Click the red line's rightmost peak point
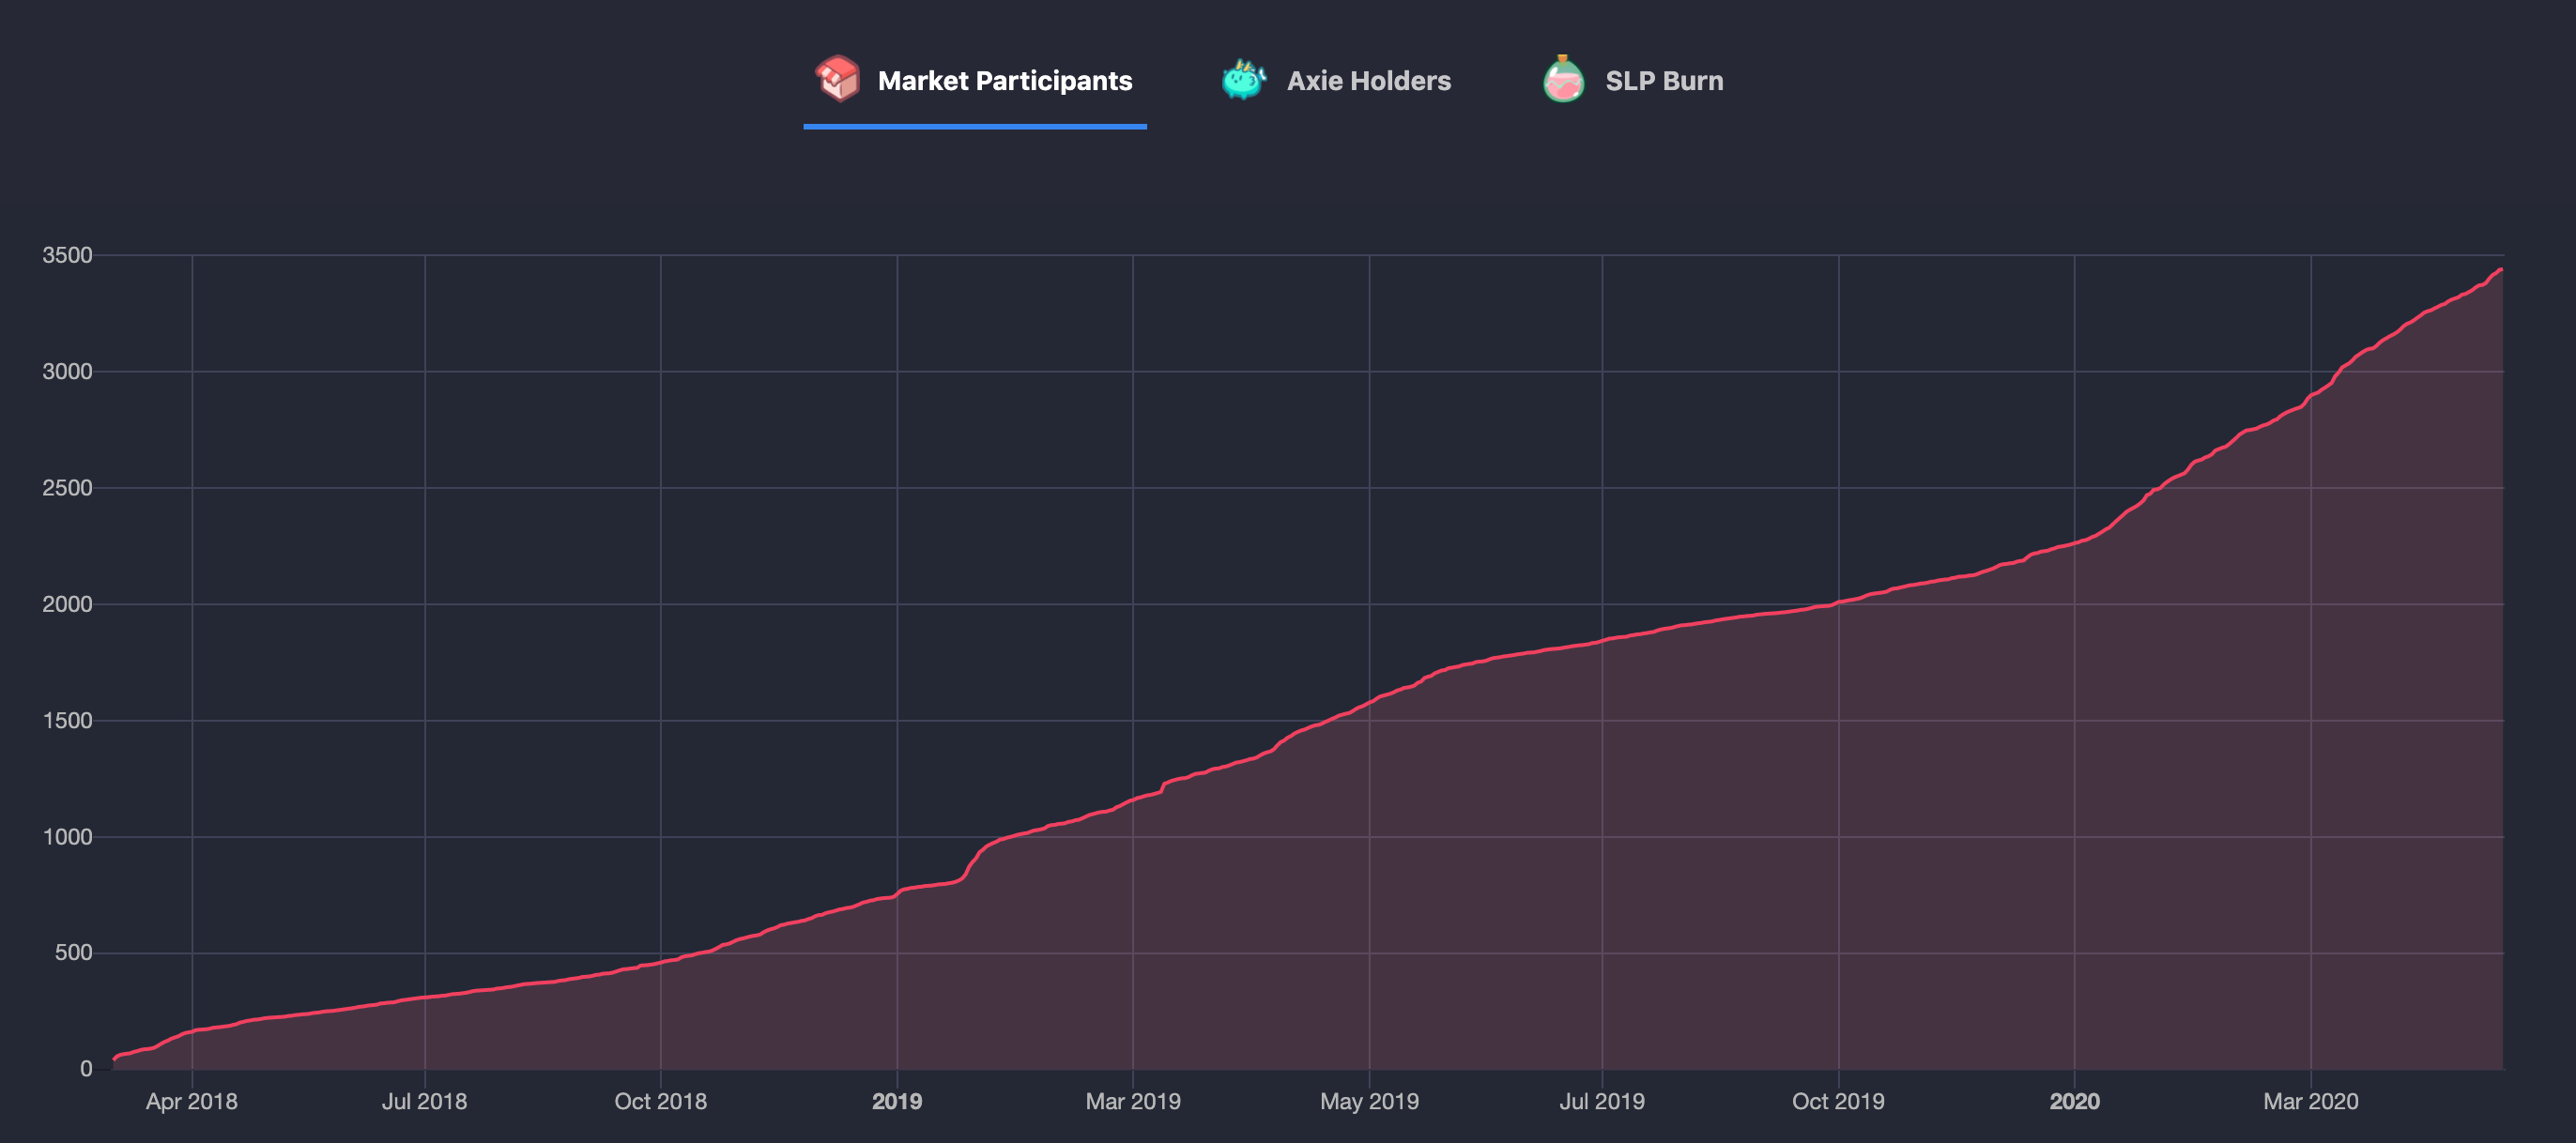Image resolution: width=2576 pixels, height=1143 pixels. [2500, 270]
